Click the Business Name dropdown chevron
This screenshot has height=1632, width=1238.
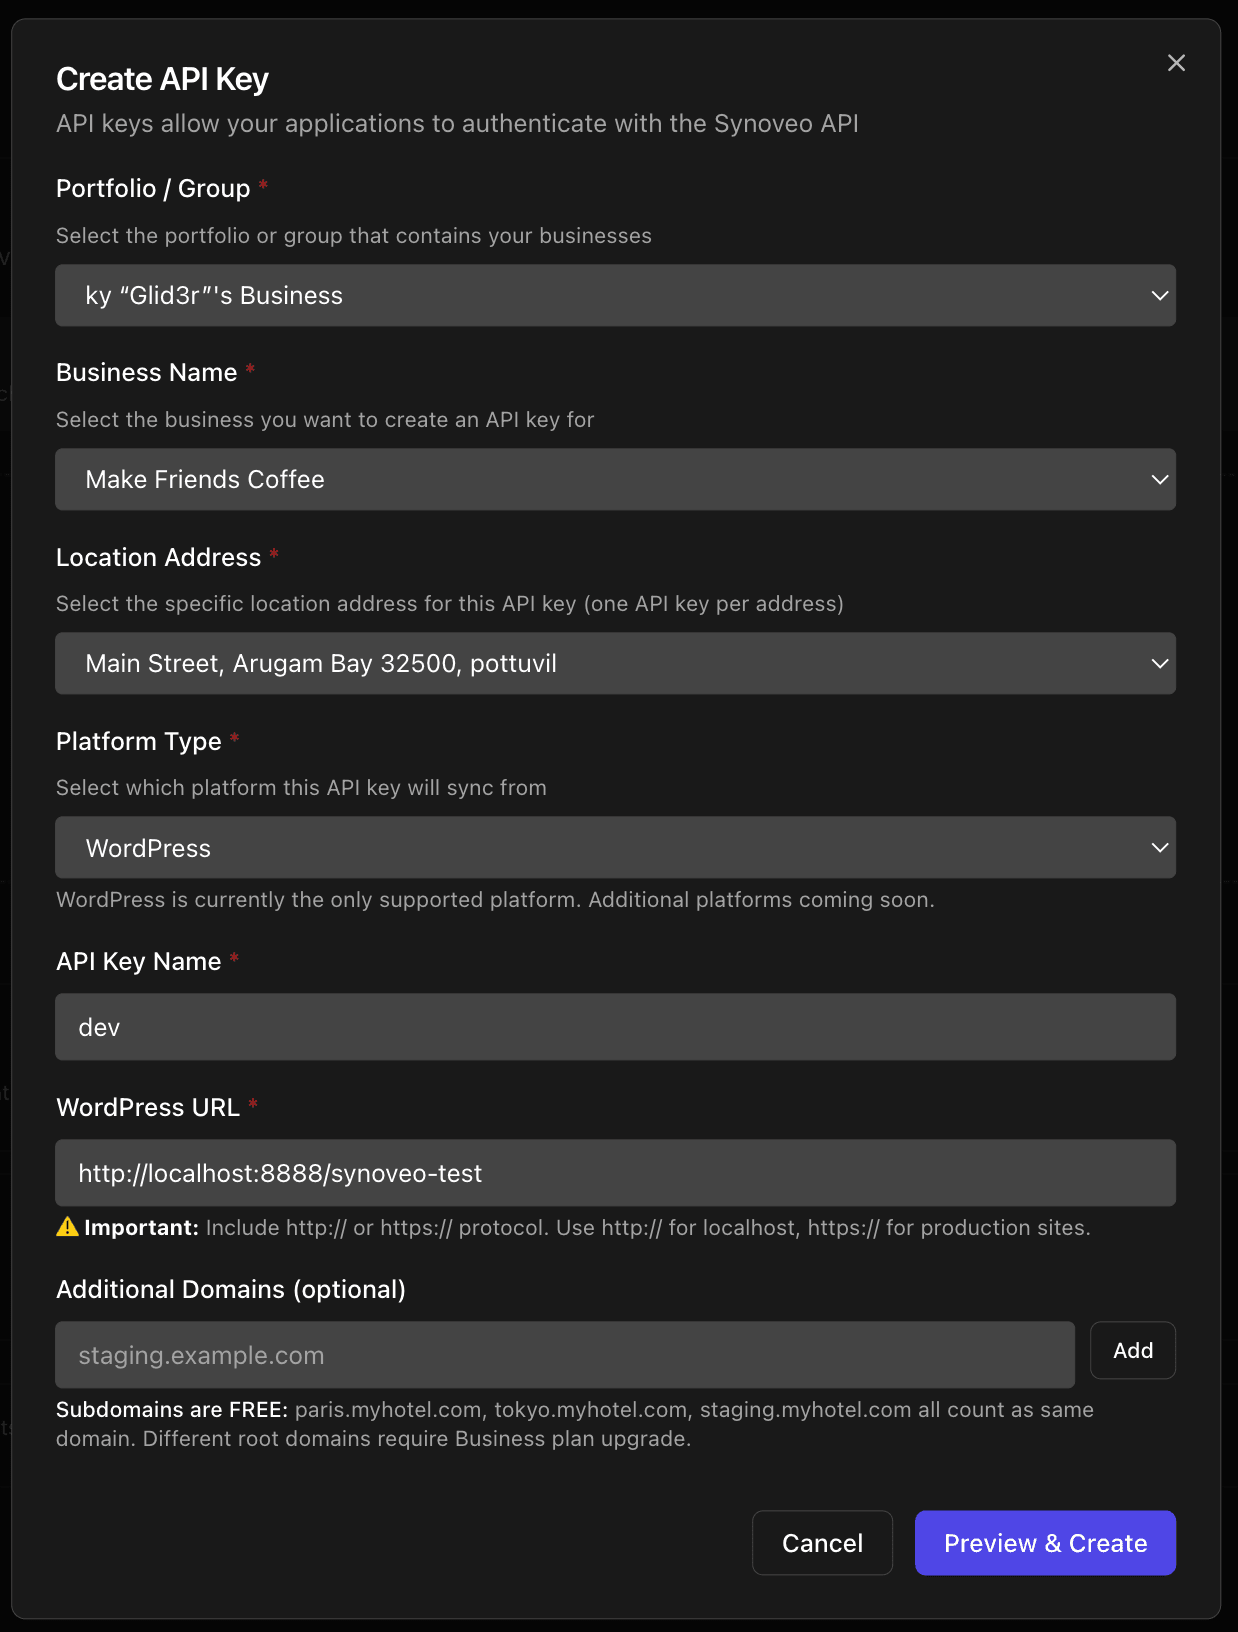pos(1159,479)
